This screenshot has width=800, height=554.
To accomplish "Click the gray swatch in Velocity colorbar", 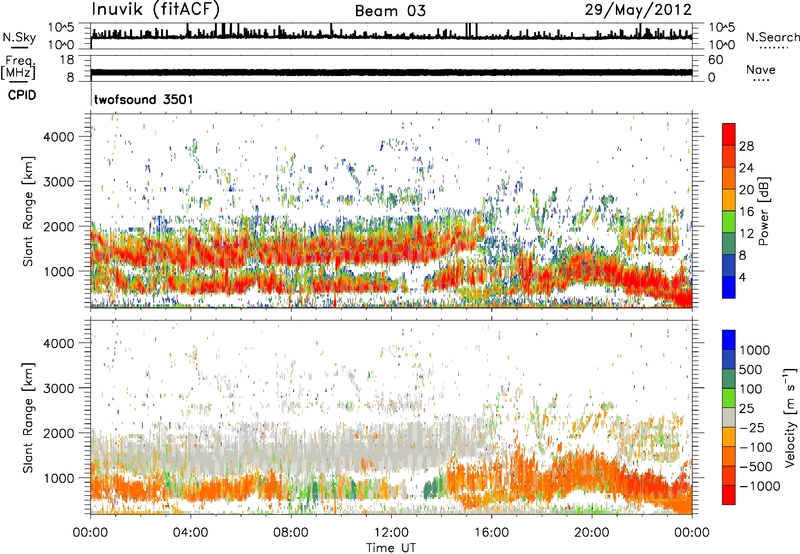I will [x=729, y=418].
